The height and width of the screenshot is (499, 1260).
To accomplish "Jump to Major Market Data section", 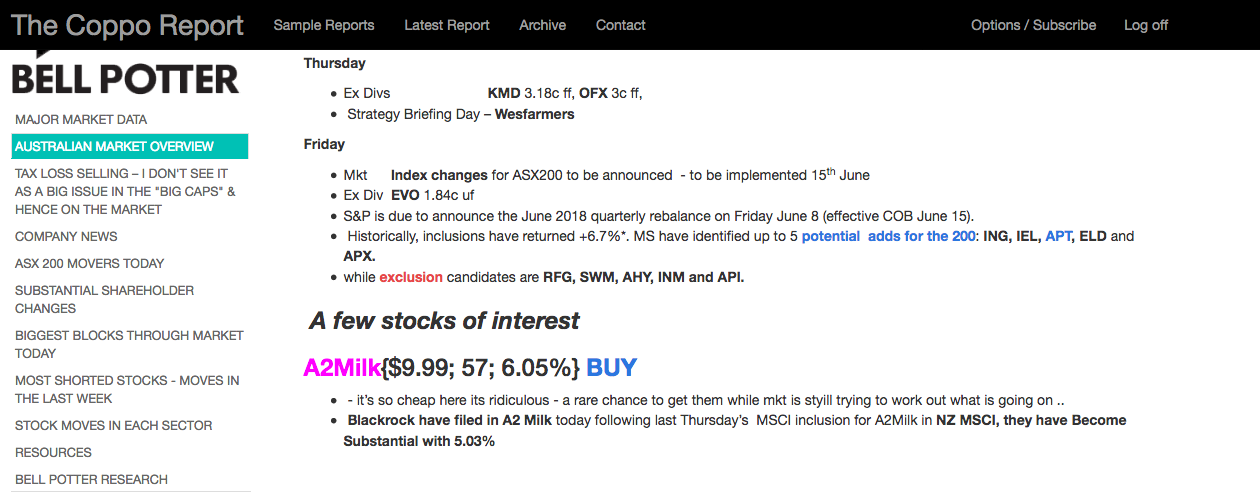I will (x=81, y=119).
